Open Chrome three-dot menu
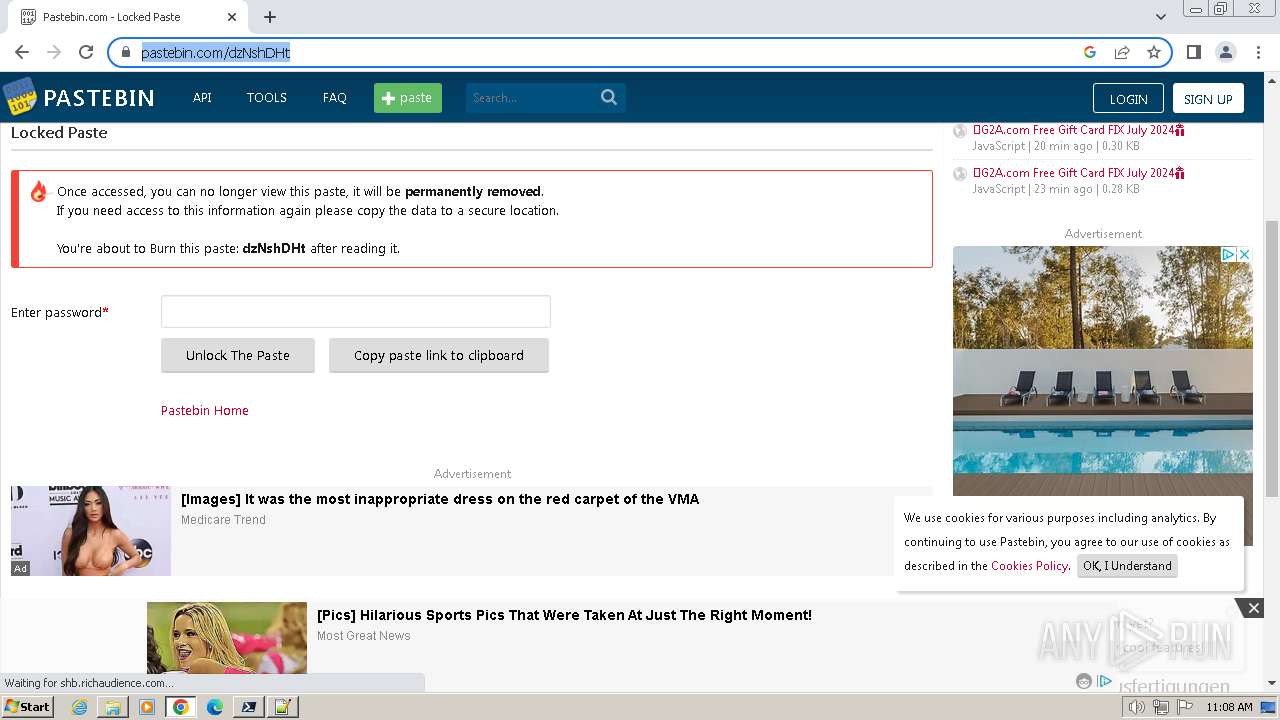Screen dimensions: 1280x720 point(1257,52)
